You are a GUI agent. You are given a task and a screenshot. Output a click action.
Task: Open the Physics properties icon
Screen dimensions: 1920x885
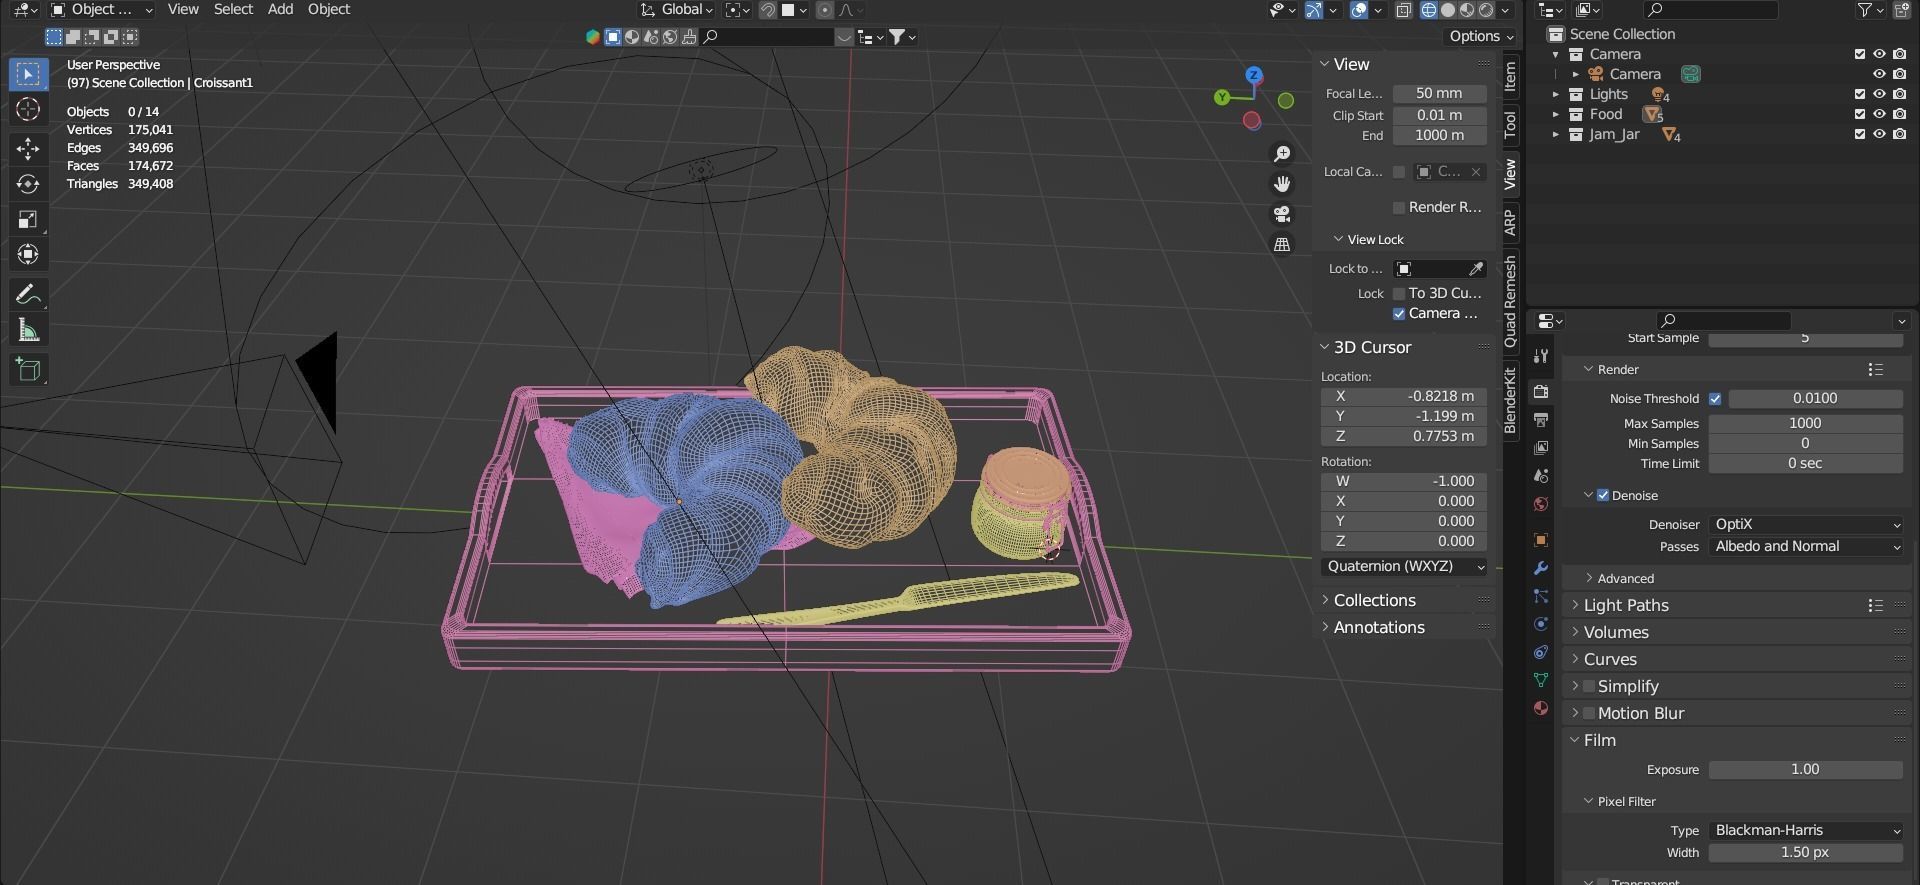point(1541,624)
